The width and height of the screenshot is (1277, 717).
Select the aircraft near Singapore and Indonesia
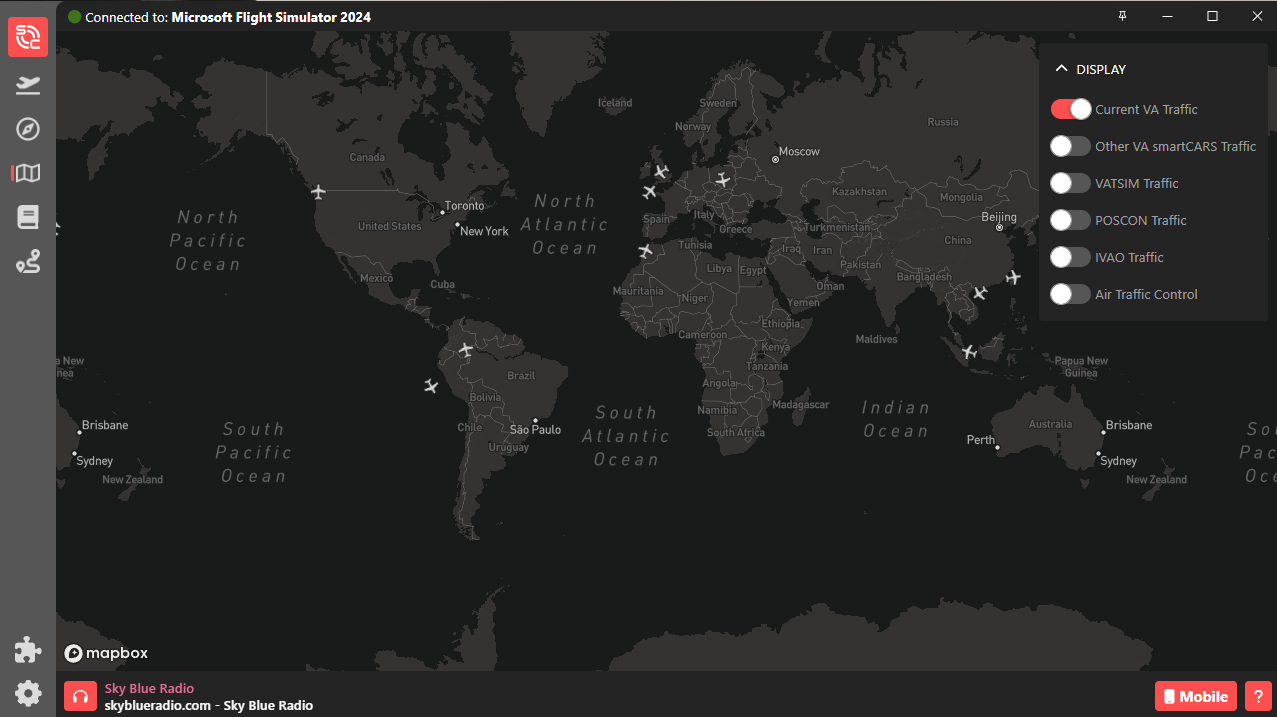[968, 352]
